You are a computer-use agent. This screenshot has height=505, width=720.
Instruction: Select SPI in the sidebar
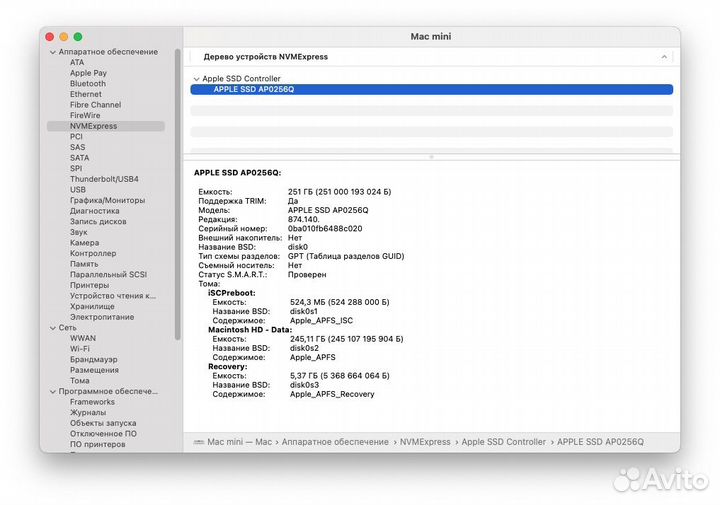76,168
